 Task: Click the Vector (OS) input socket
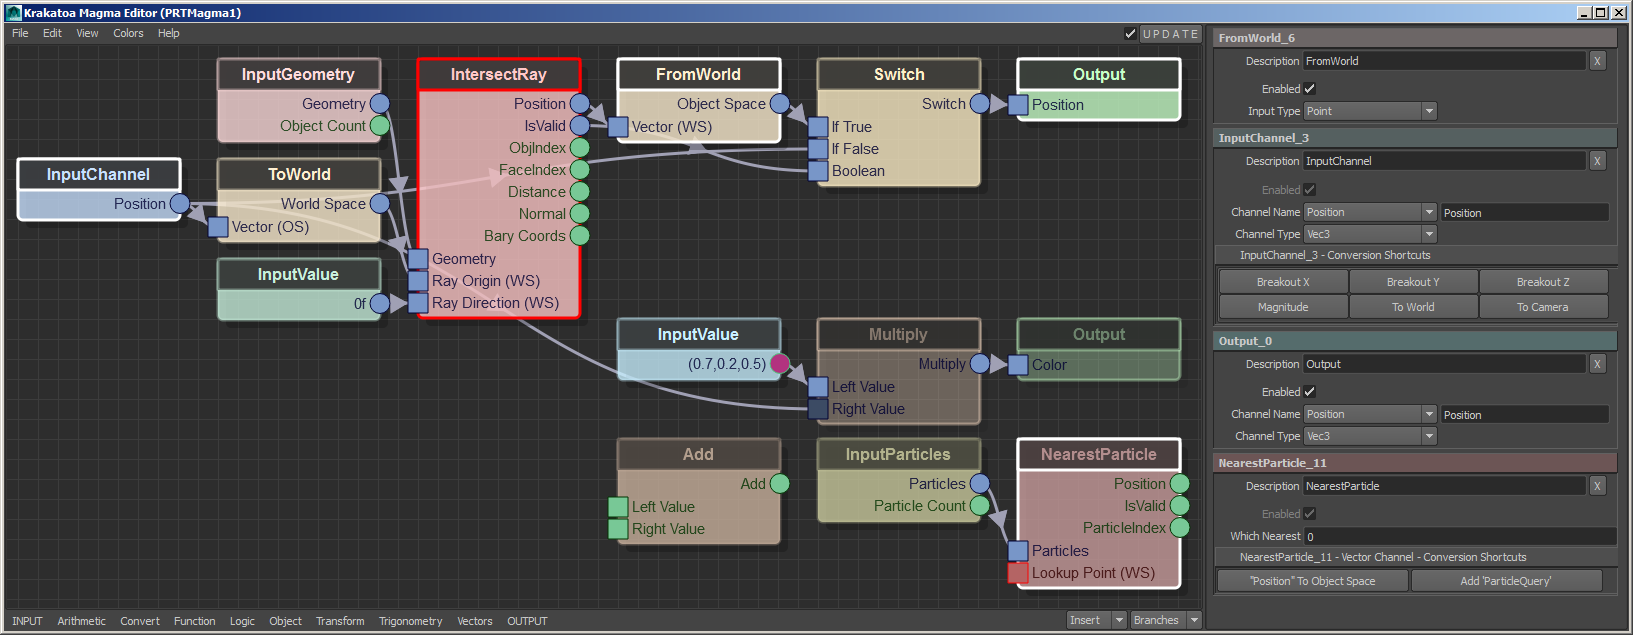click(218, 227)
